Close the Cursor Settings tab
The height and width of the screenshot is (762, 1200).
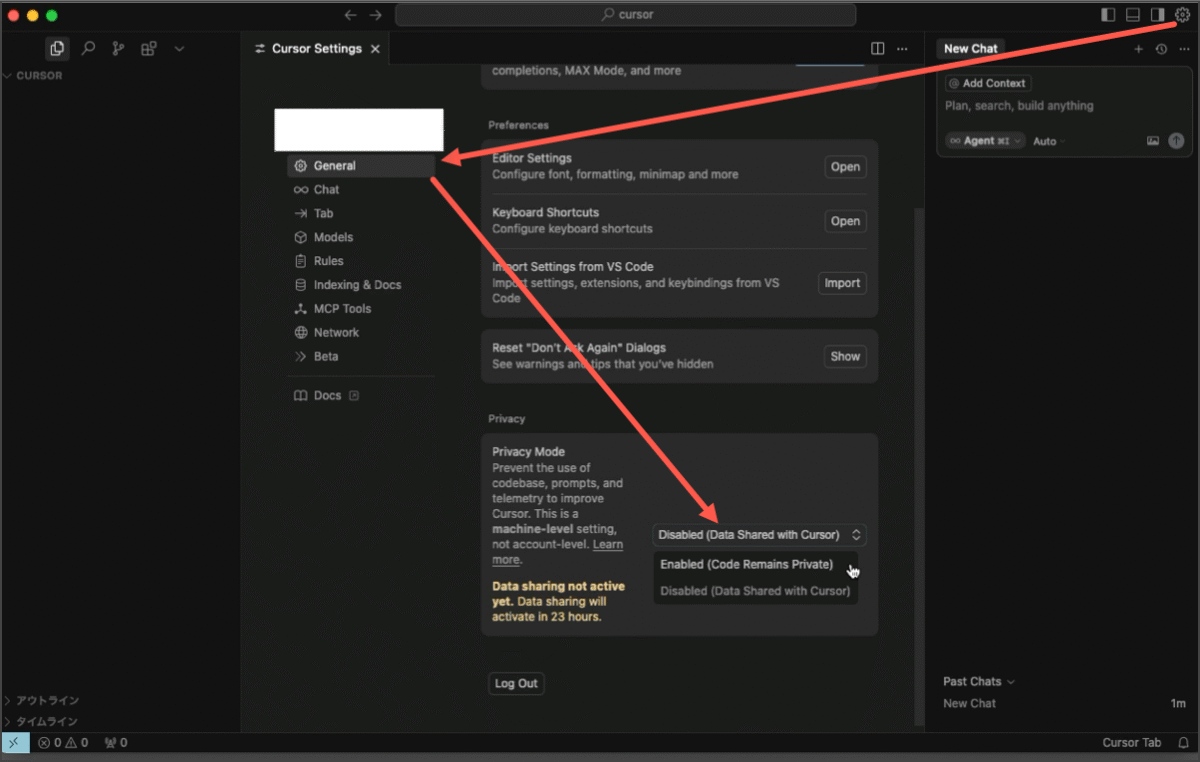[x=375, y=48]
